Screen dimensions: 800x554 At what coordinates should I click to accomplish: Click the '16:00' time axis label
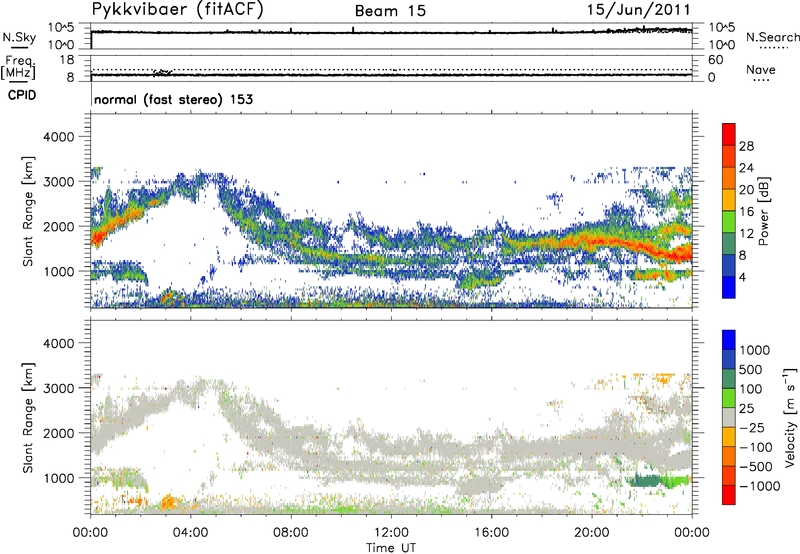click(491, 532)
